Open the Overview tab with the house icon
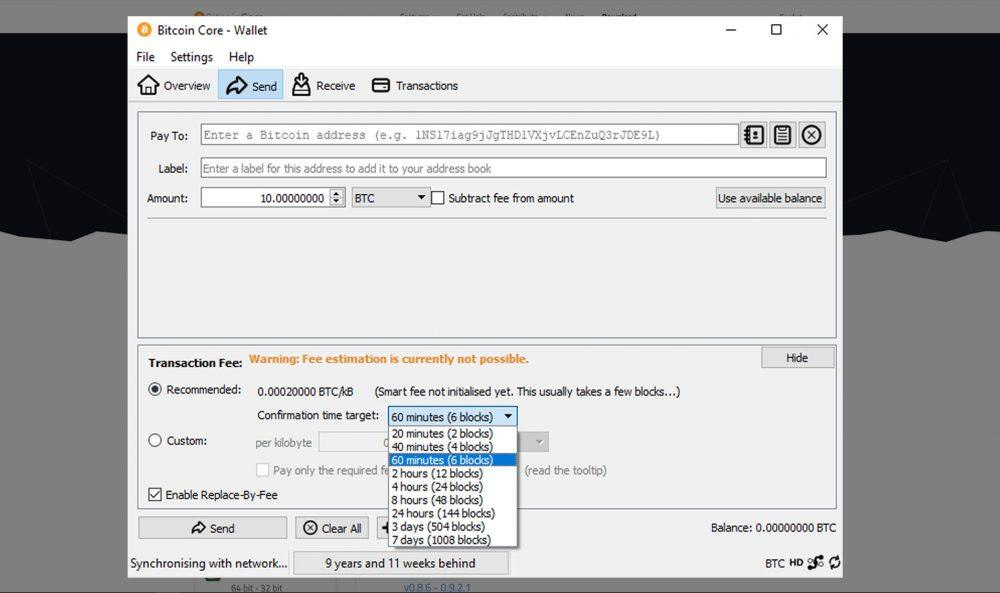The width and height of the screenshot is (1000, 593). pos(174,85)
